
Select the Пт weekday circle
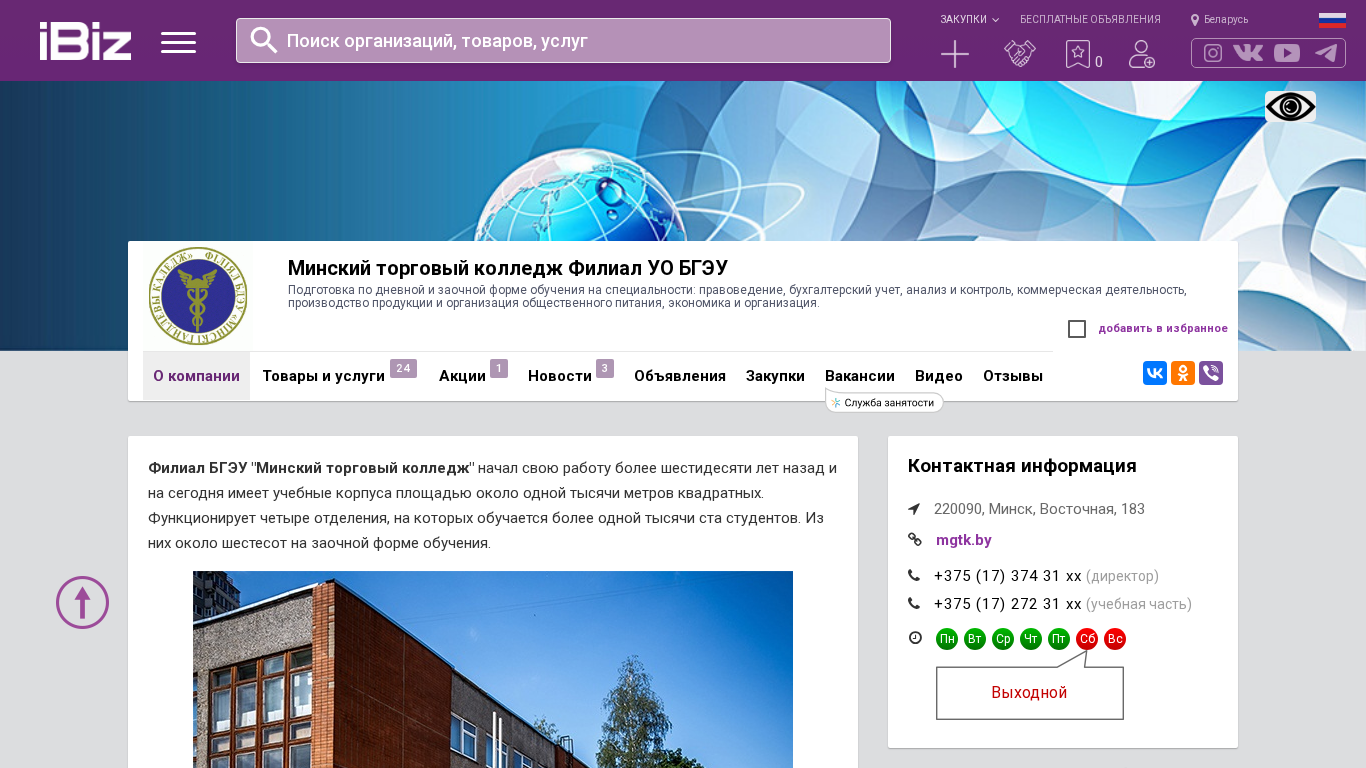pos(1059,639)
